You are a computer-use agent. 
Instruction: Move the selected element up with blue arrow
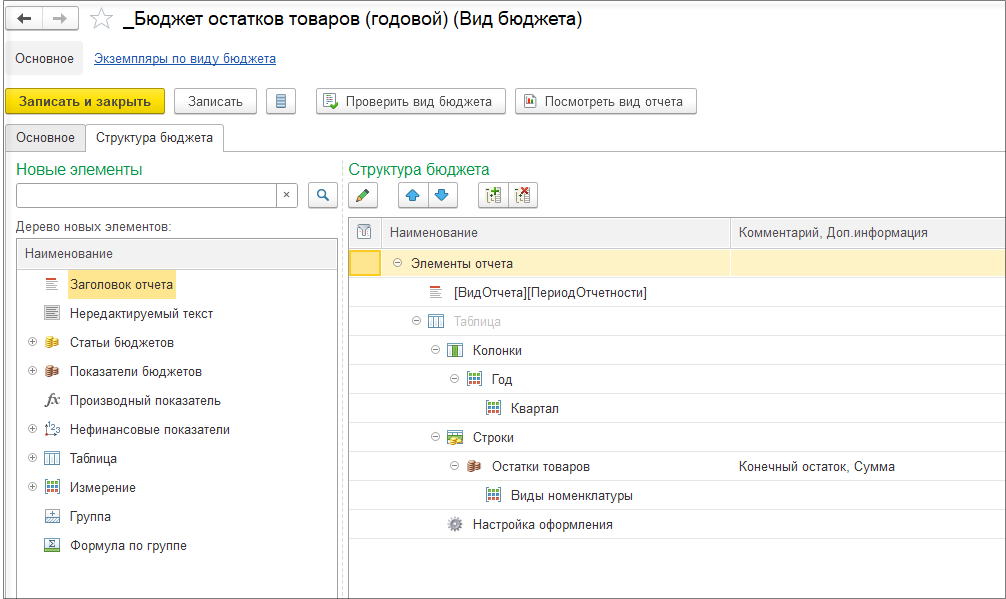point(413,196)
